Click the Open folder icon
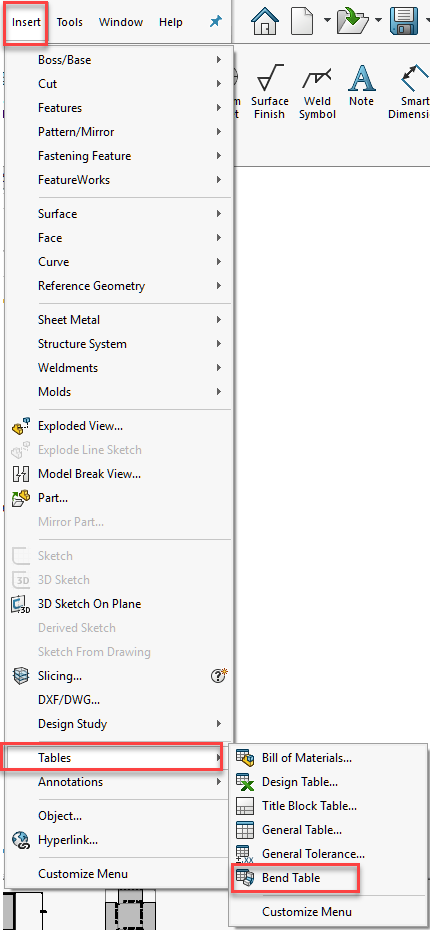This screenshot has width=430, height=930. click(353, 21)
